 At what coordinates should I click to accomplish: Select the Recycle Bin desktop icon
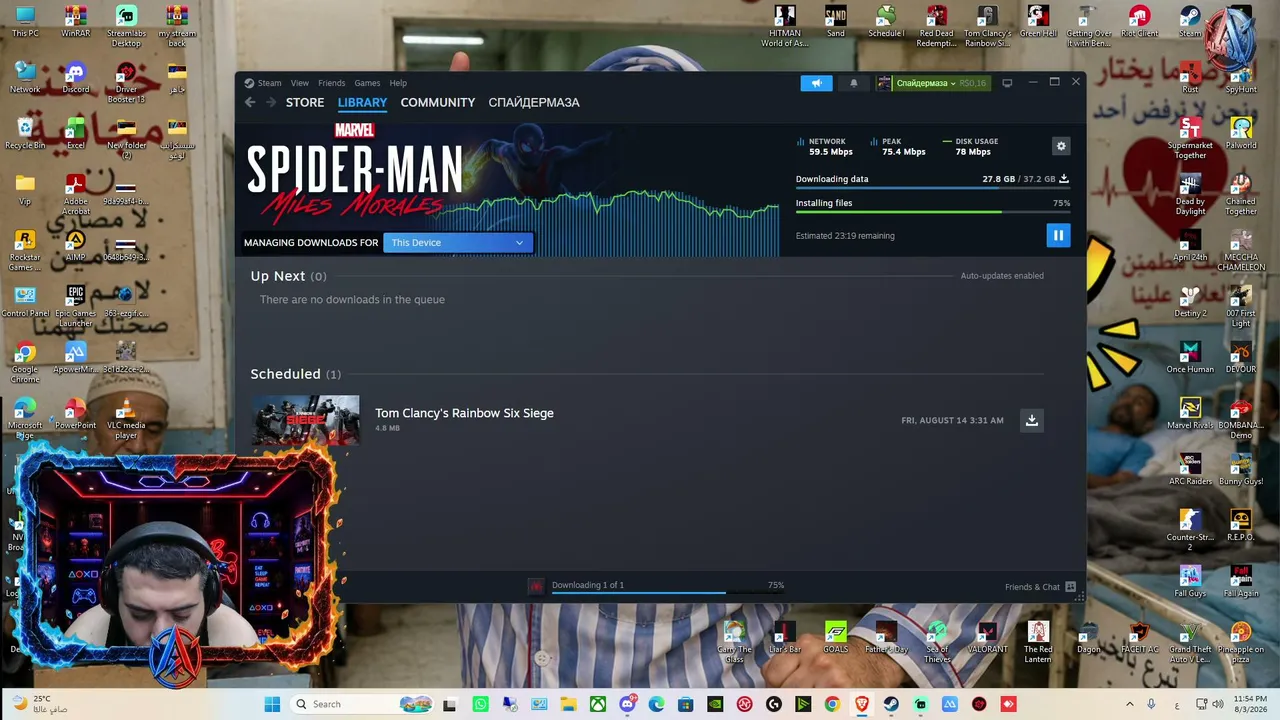25,134
